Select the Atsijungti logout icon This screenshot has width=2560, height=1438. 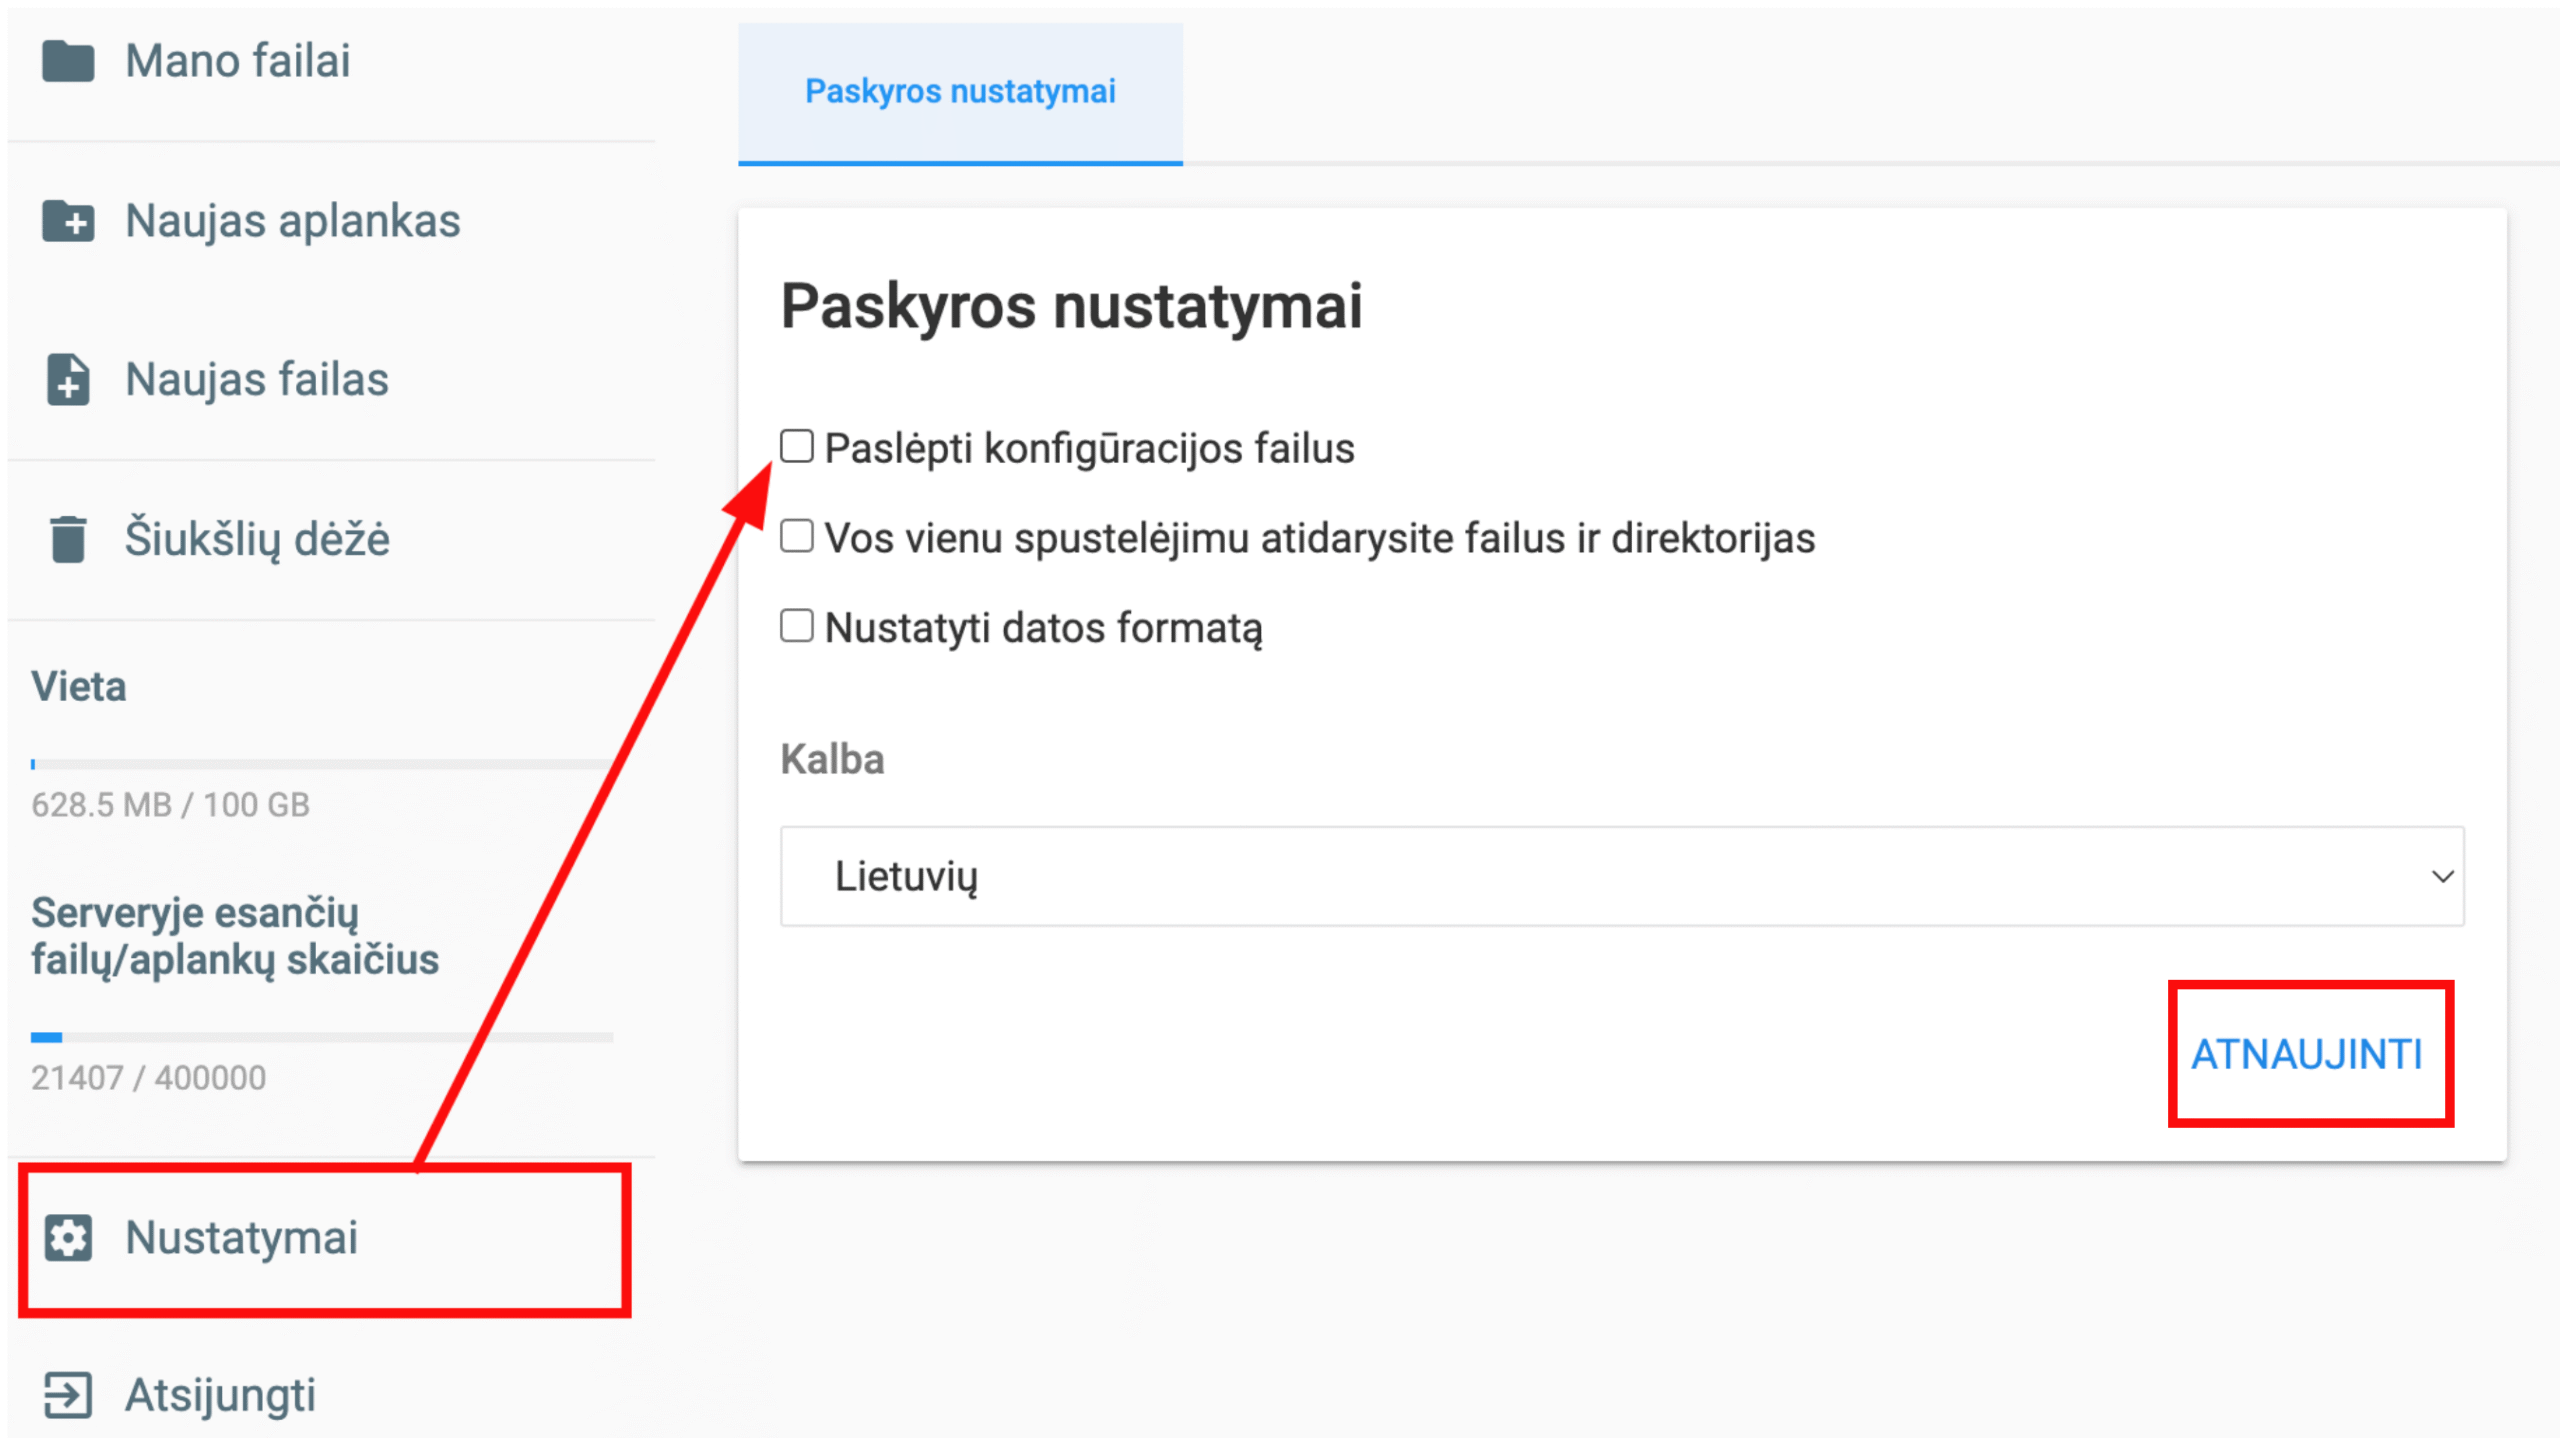67,1396
